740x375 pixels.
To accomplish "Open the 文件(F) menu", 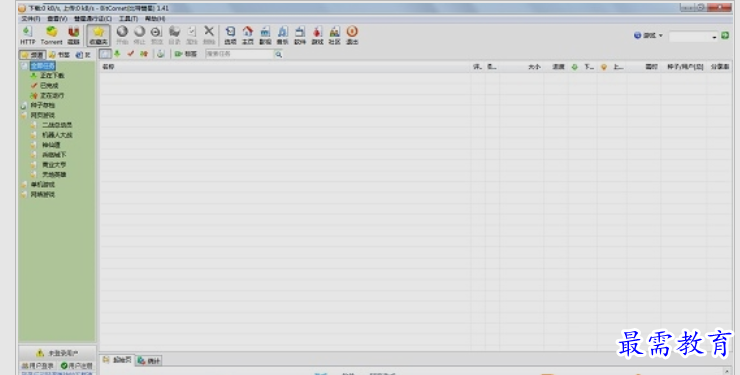I will tap(31, 18).
